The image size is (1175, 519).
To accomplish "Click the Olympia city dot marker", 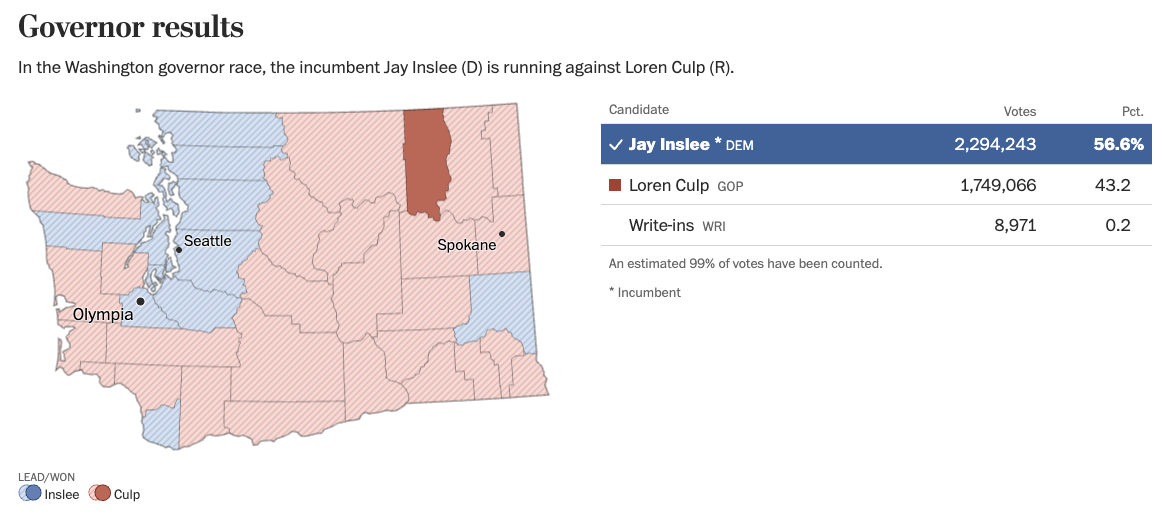I will (x=140, y=301).
